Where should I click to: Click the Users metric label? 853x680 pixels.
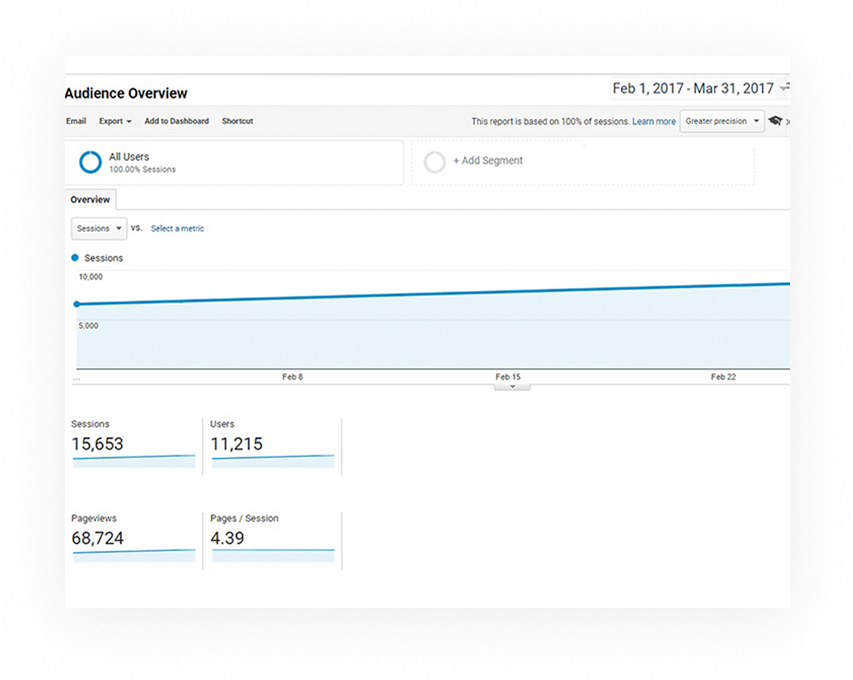222,424
